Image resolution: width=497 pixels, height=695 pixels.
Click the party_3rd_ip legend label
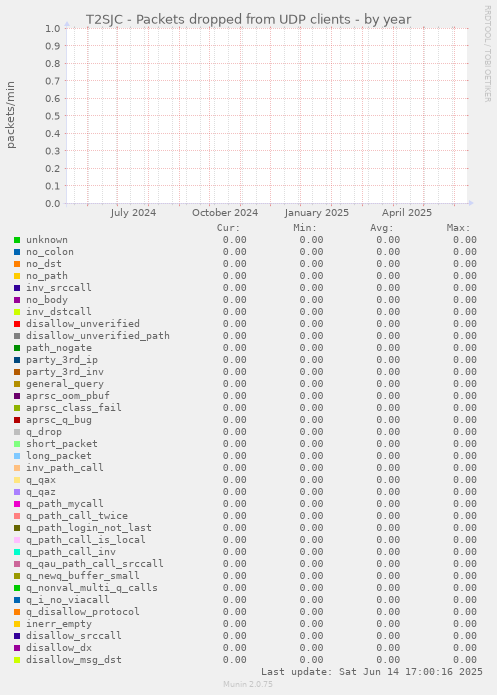pos(62,360)
